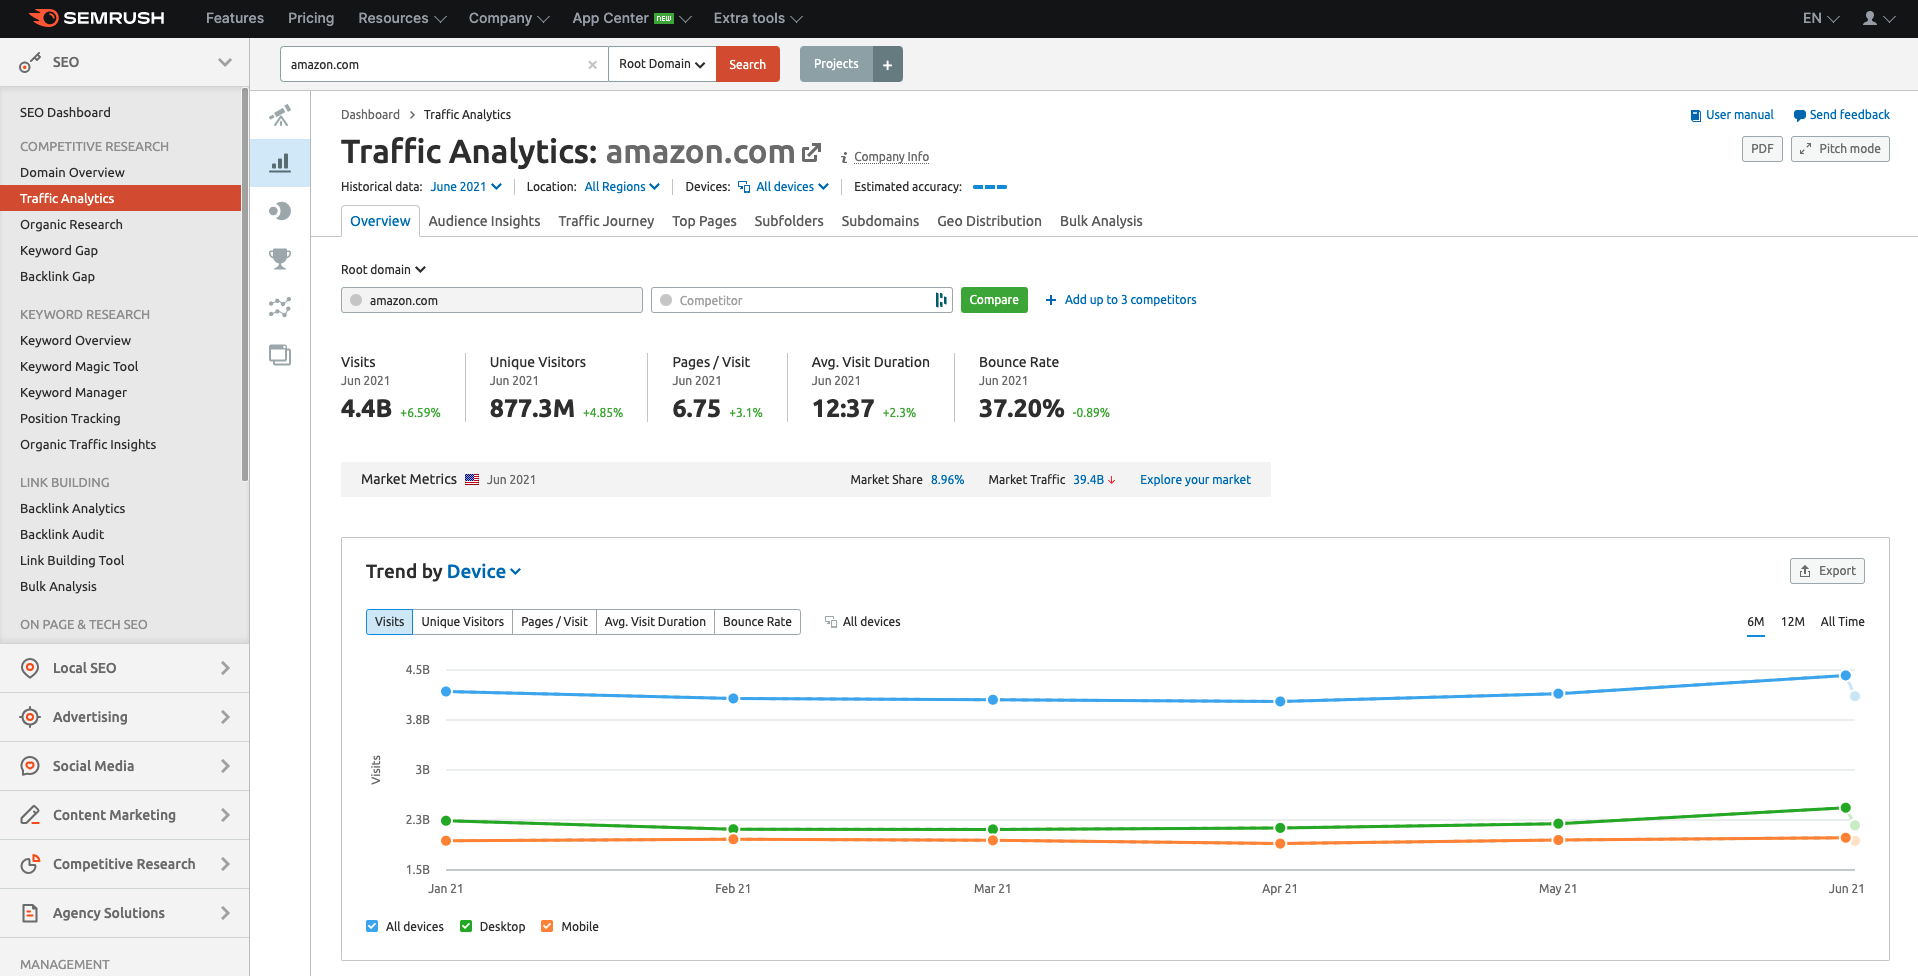
Task: Switch chart range to 12M
Action: 1792,622
